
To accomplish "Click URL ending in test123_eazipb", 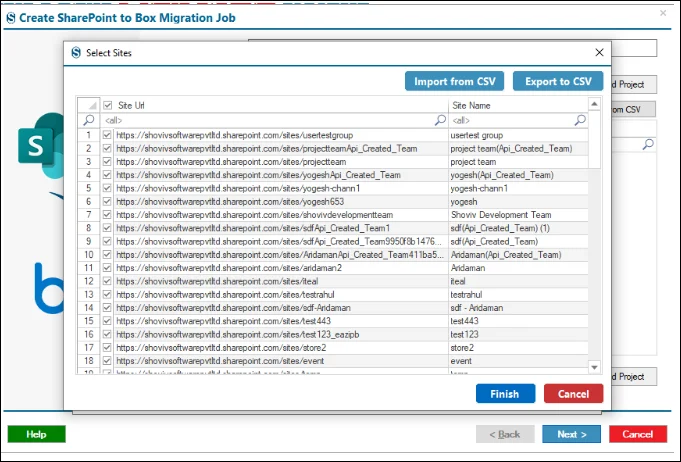I will tap(238, 334).
